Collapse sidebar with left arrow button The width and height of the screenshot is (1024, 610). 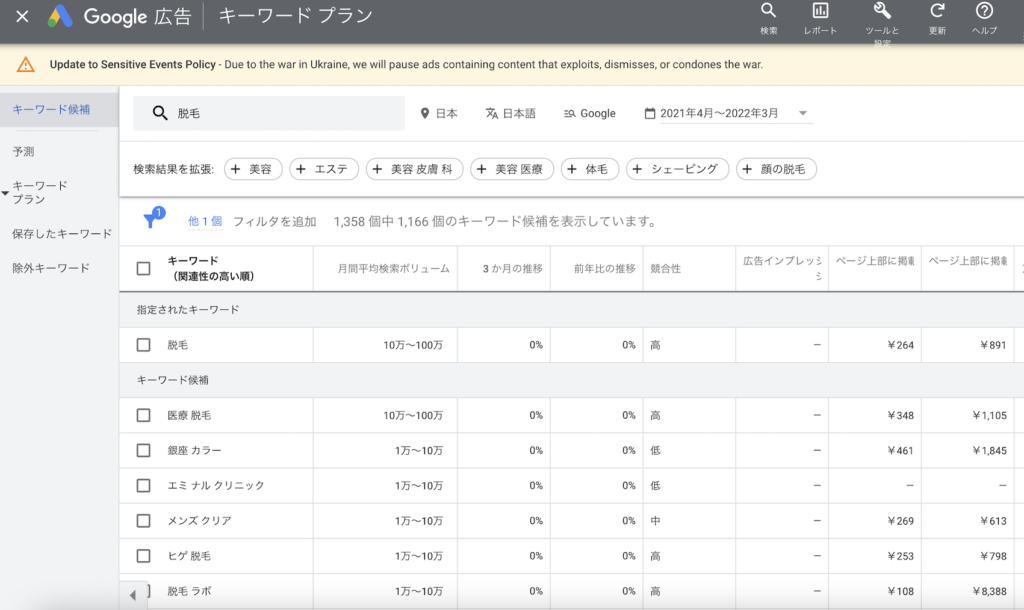click(133, 595)
